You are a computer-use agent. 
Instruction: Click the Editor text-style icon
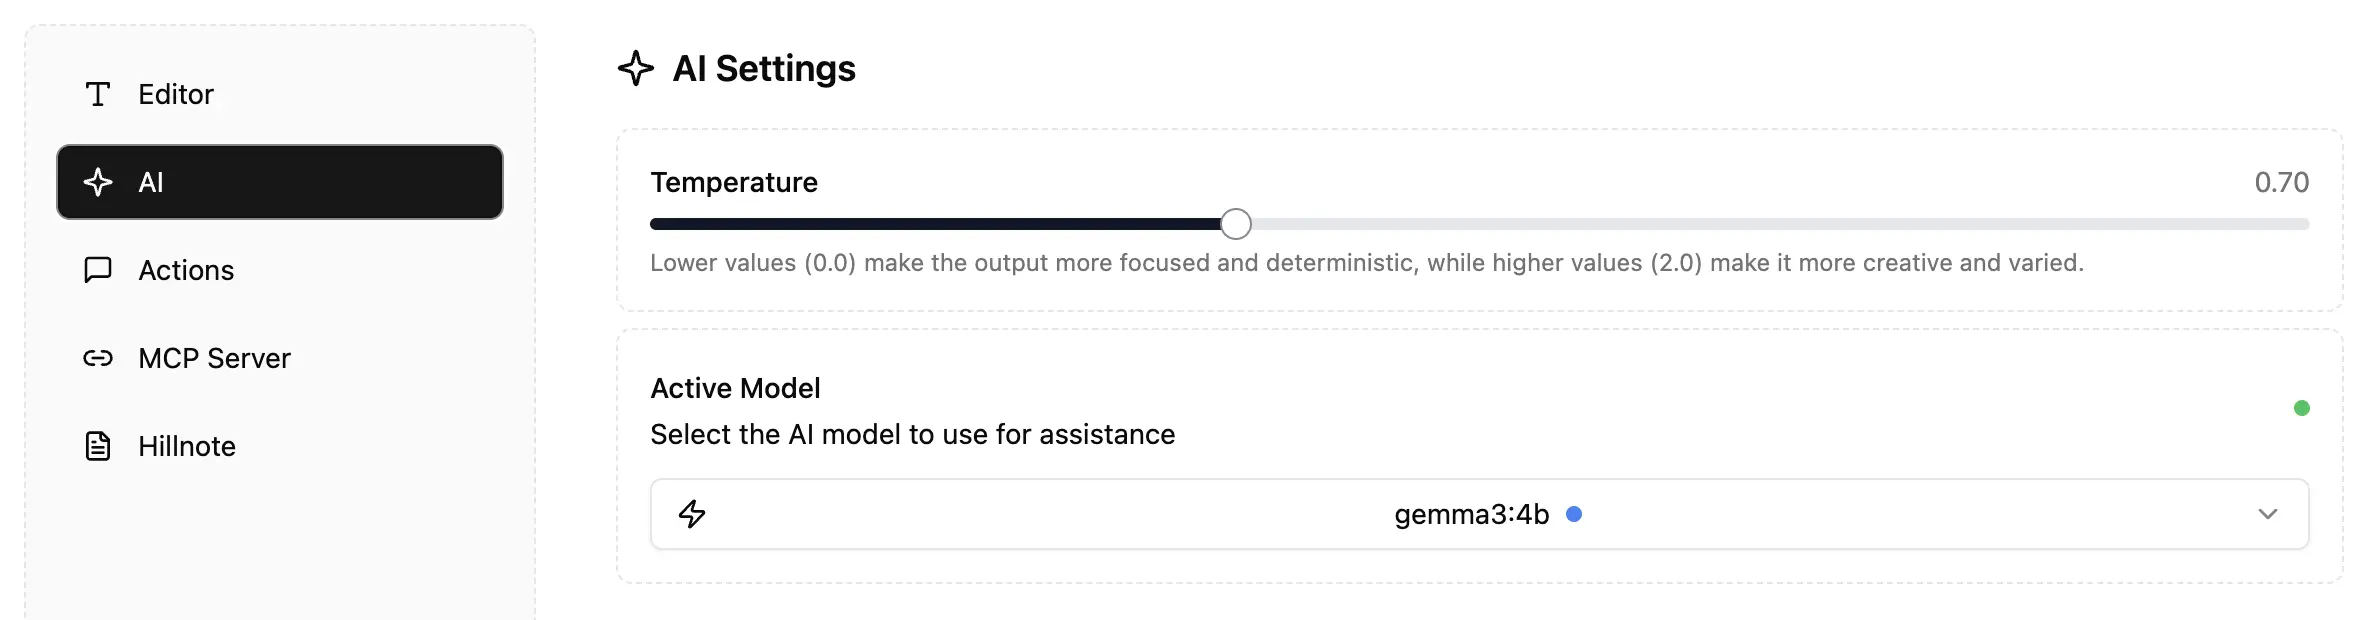(x=98, y=94)
